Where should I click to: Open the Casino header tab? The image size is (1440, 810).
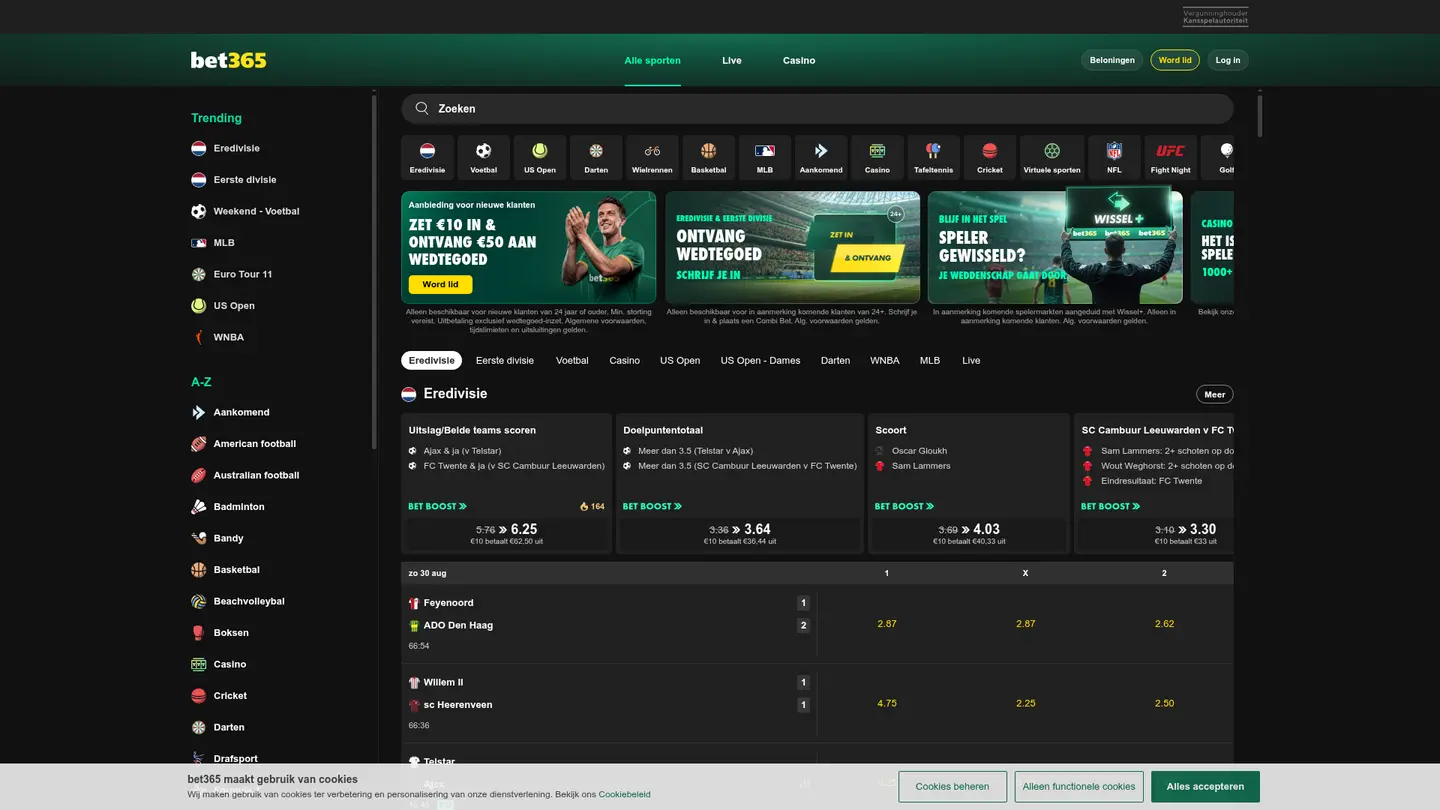[799, 60]
